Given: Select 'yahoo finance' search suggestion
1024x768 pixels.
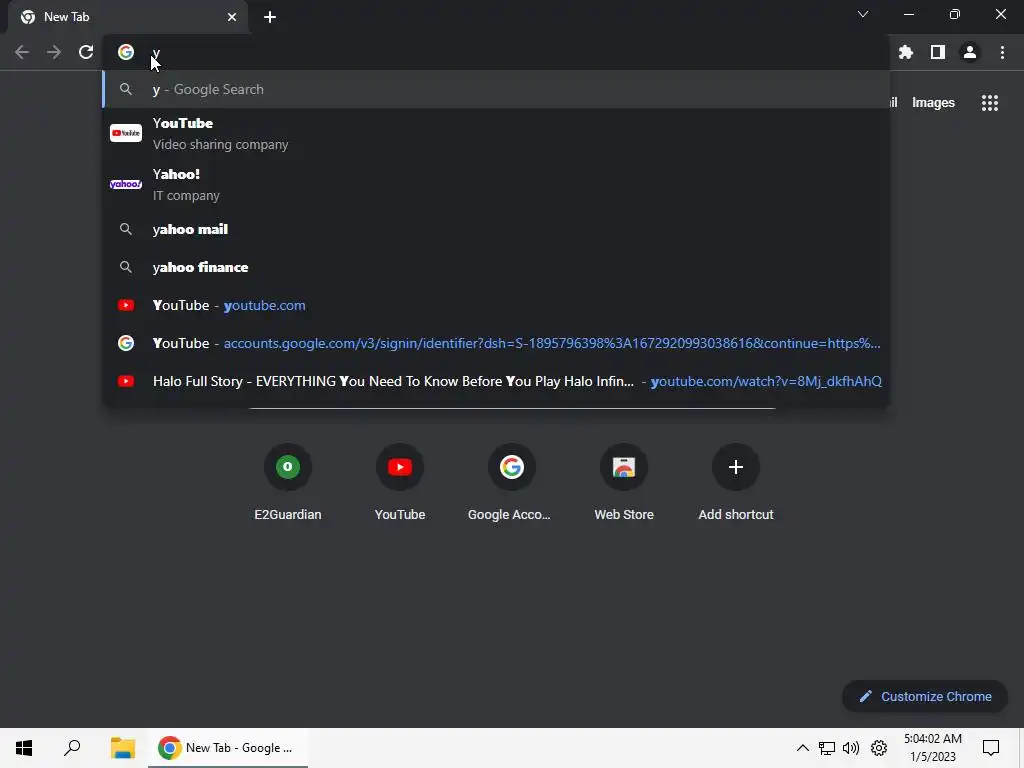Looking at the screenshot, I should pos(496,267).
